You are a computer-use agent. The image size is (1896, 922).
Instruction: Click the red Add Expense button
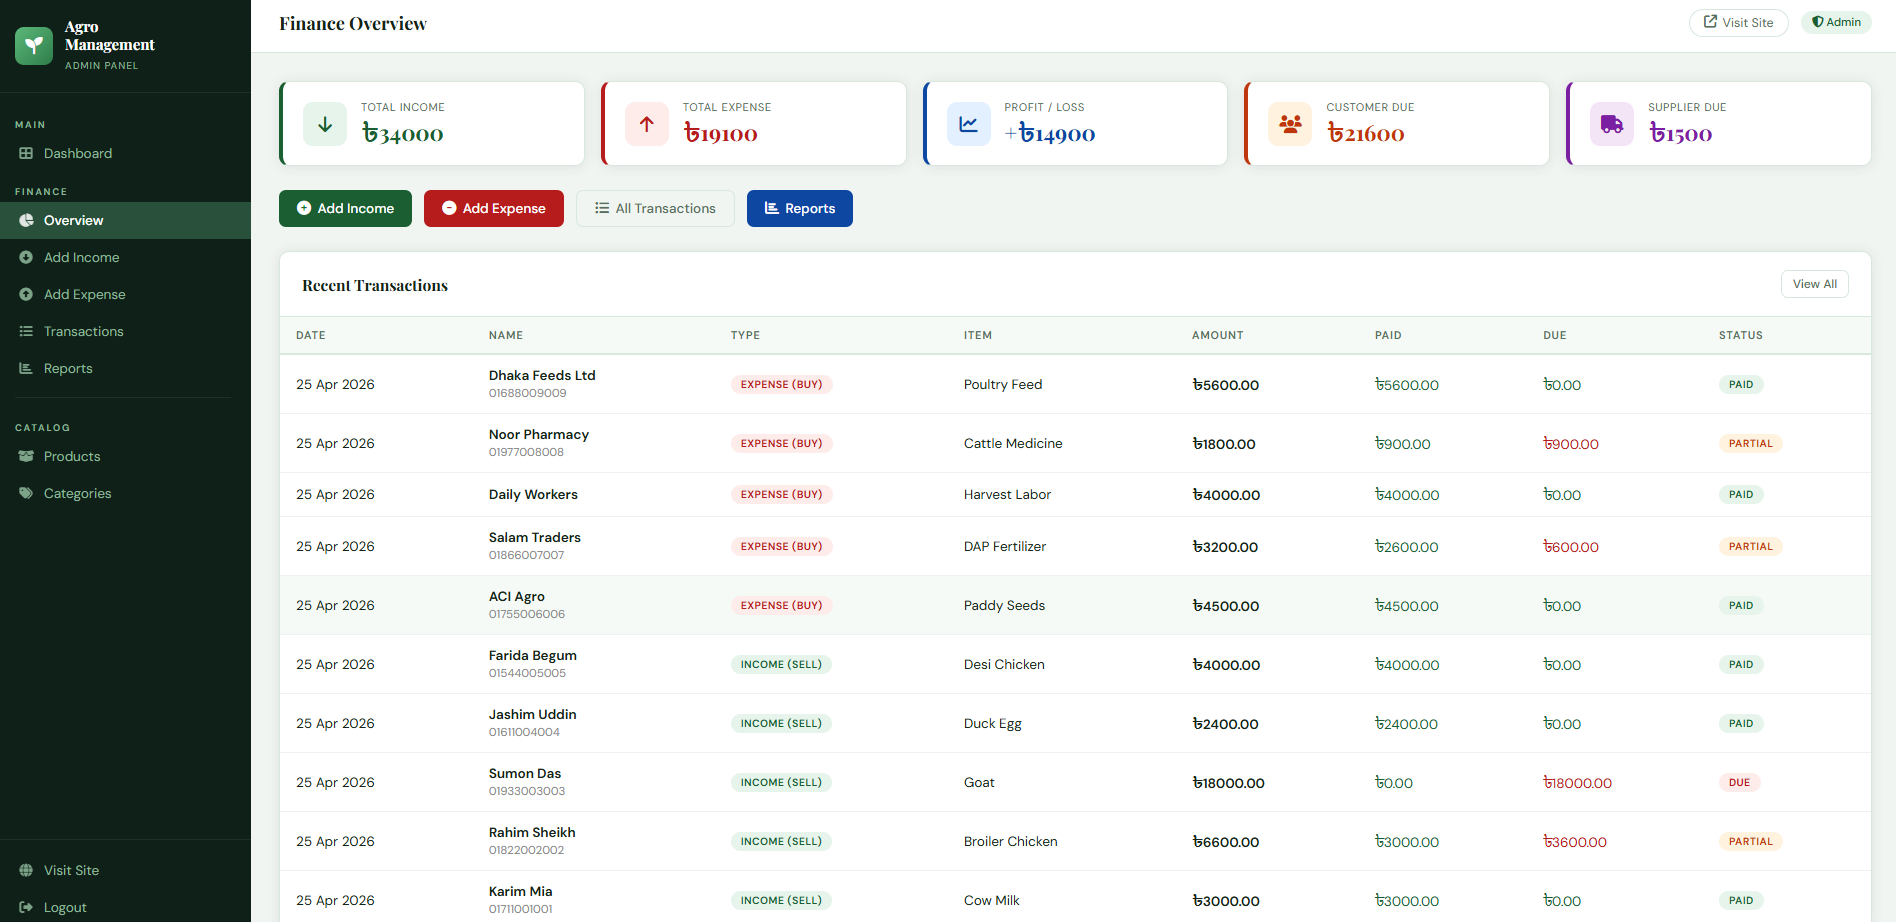tap(494, 208)
